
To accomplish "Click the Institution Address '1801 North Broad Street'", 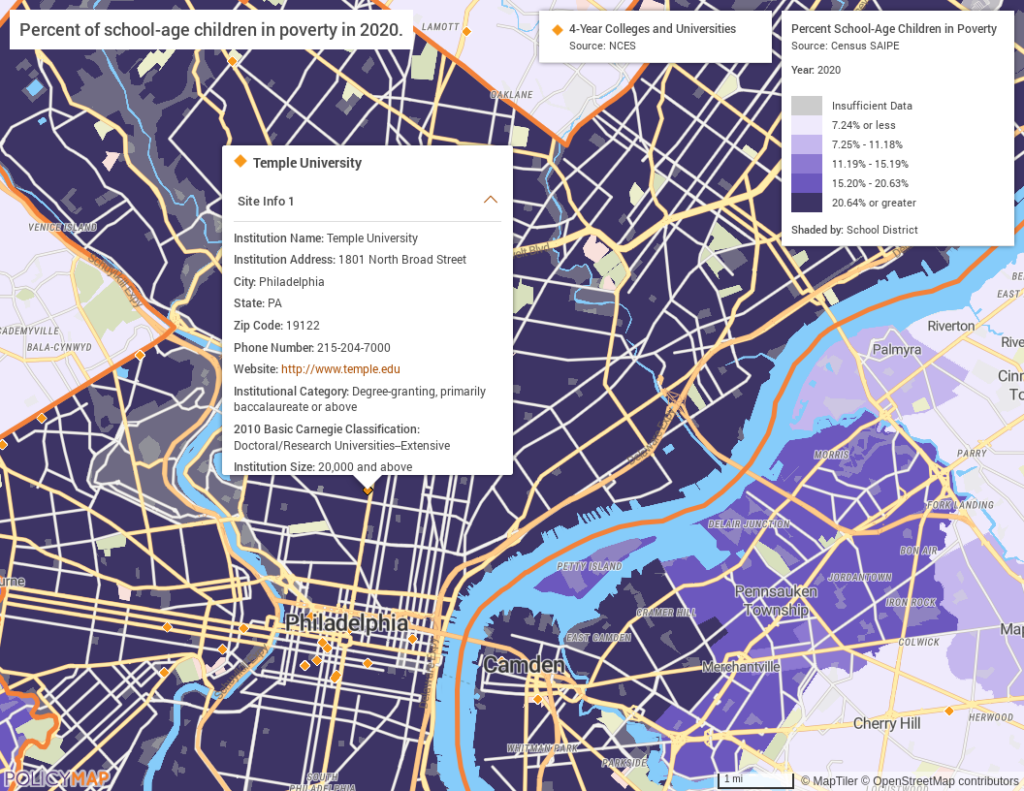I will tap(402, 259).
